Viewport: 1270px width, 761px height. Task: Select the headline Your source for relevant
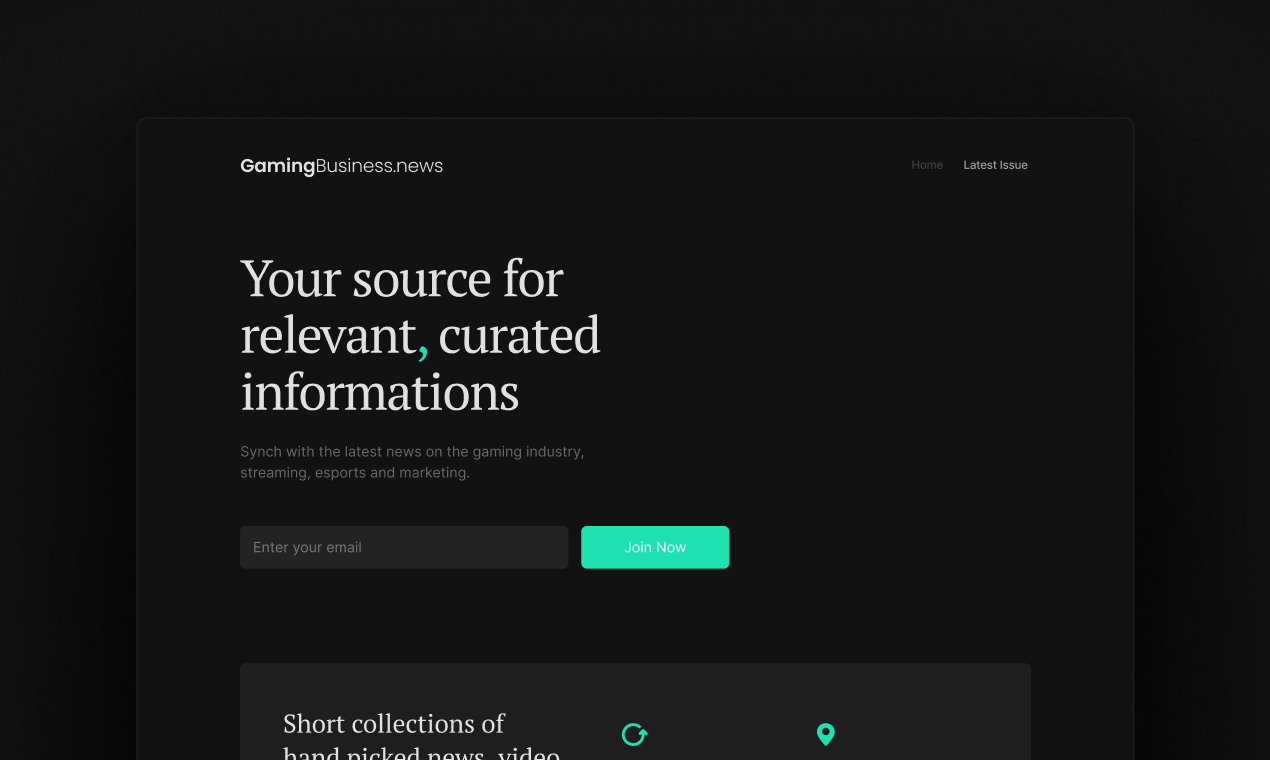coord(420,335)
